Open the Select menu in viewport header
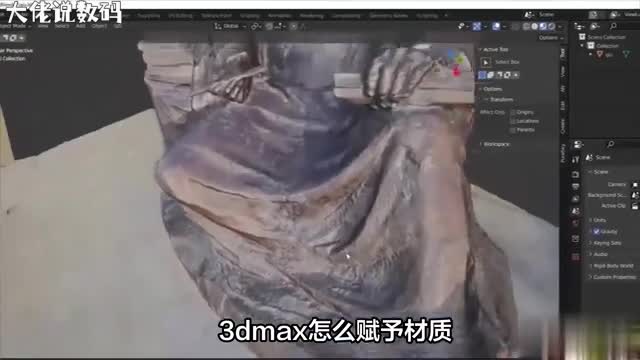Image resolution: width=640 pixels, height=360 pixels. (62, 26)
